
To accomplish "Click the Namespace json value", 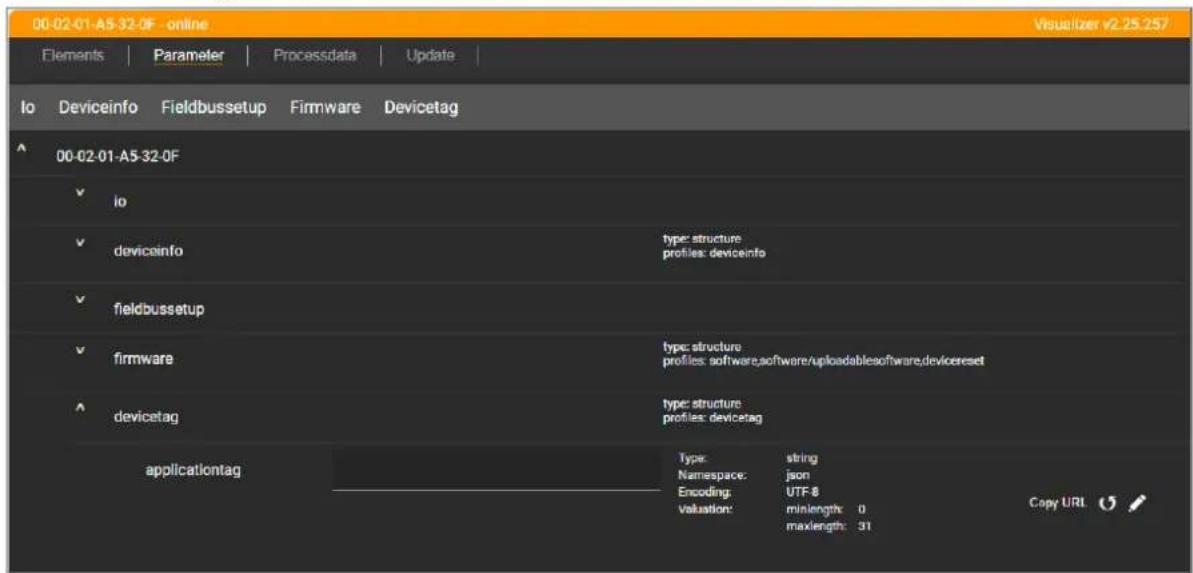I will (x=797, y=476).
